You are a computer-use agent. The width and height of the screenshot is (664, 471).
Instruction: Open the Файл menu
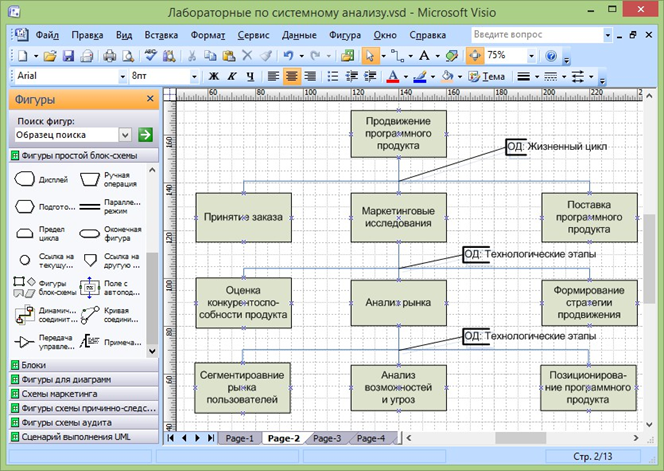pos(47,35)
